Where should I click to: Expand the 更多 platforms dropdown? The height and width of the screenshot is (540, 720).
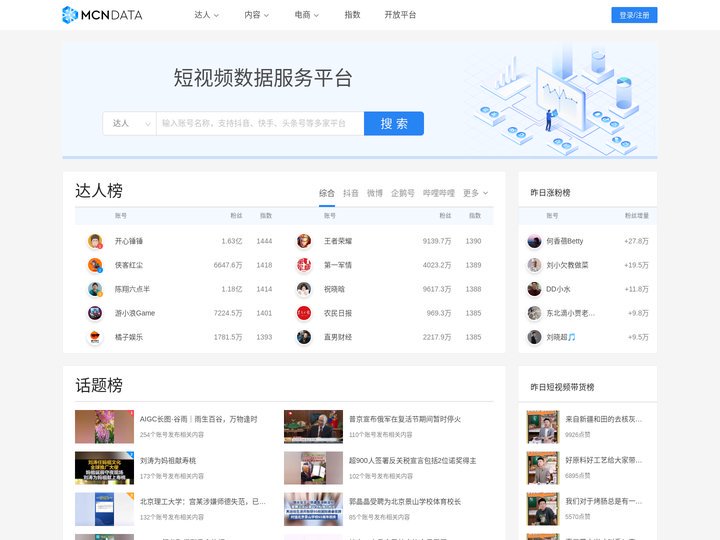point(475,193)
